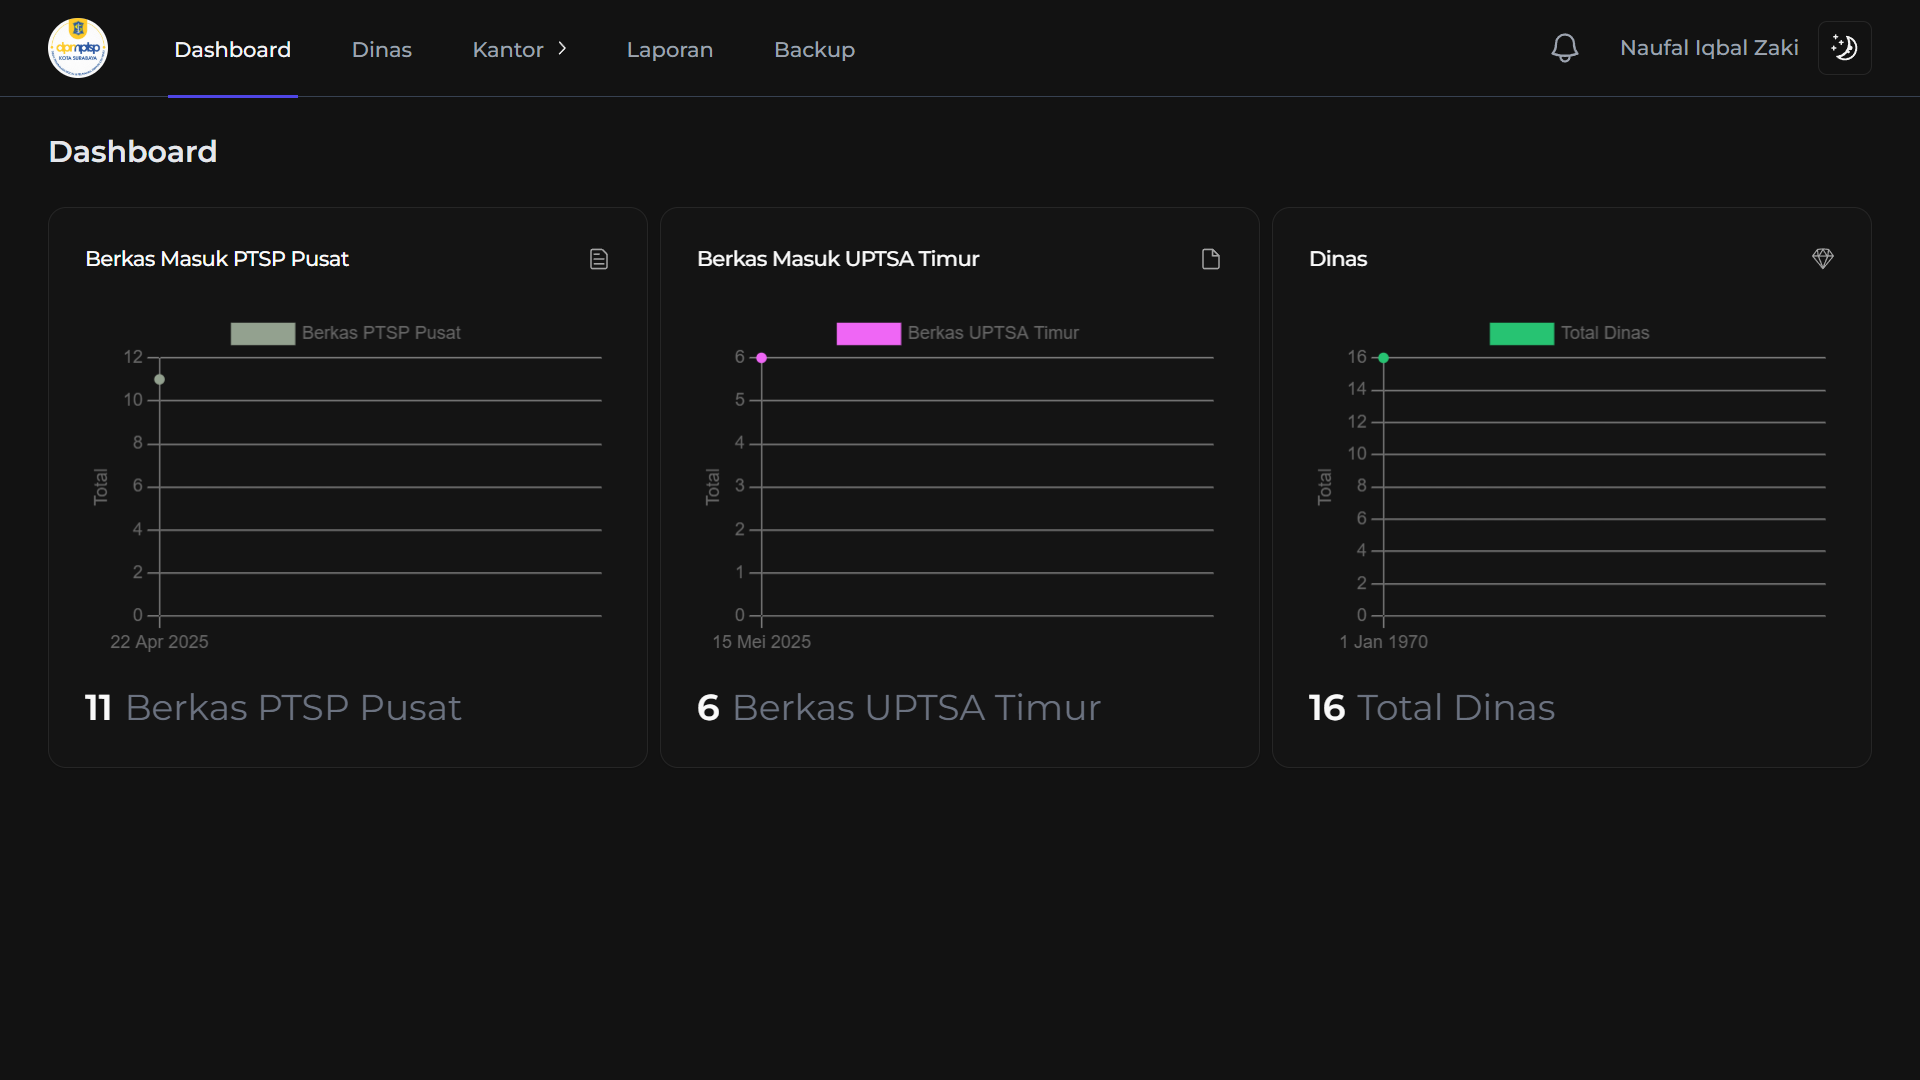Open the Dashboard tab
The image size is (1920, 1080).
(232, 49)
